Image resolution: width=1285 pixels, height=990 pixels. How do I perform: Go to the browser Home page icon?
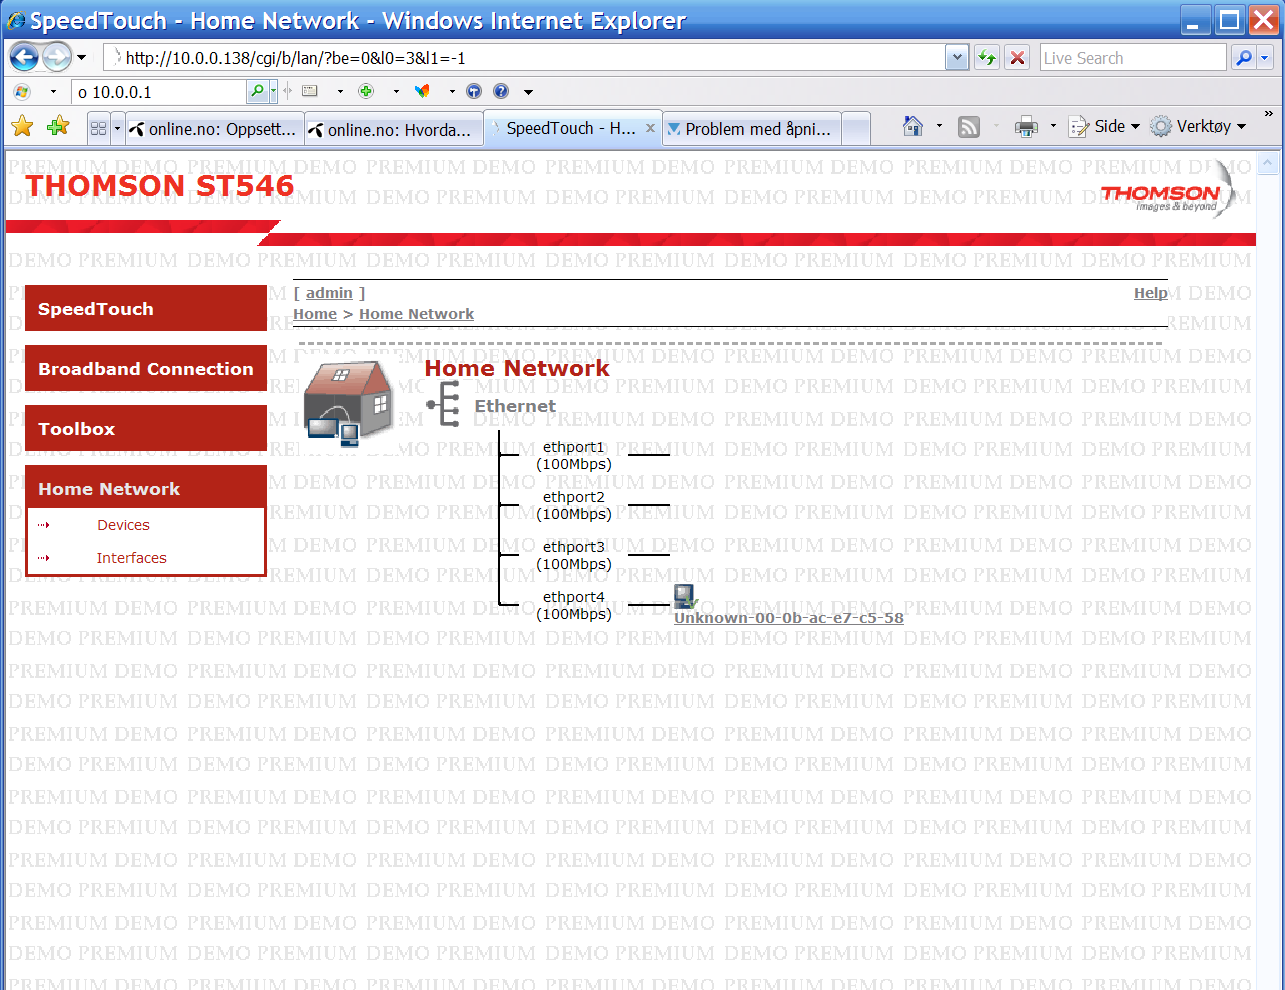pyautogui.click(x=913, y=126)
